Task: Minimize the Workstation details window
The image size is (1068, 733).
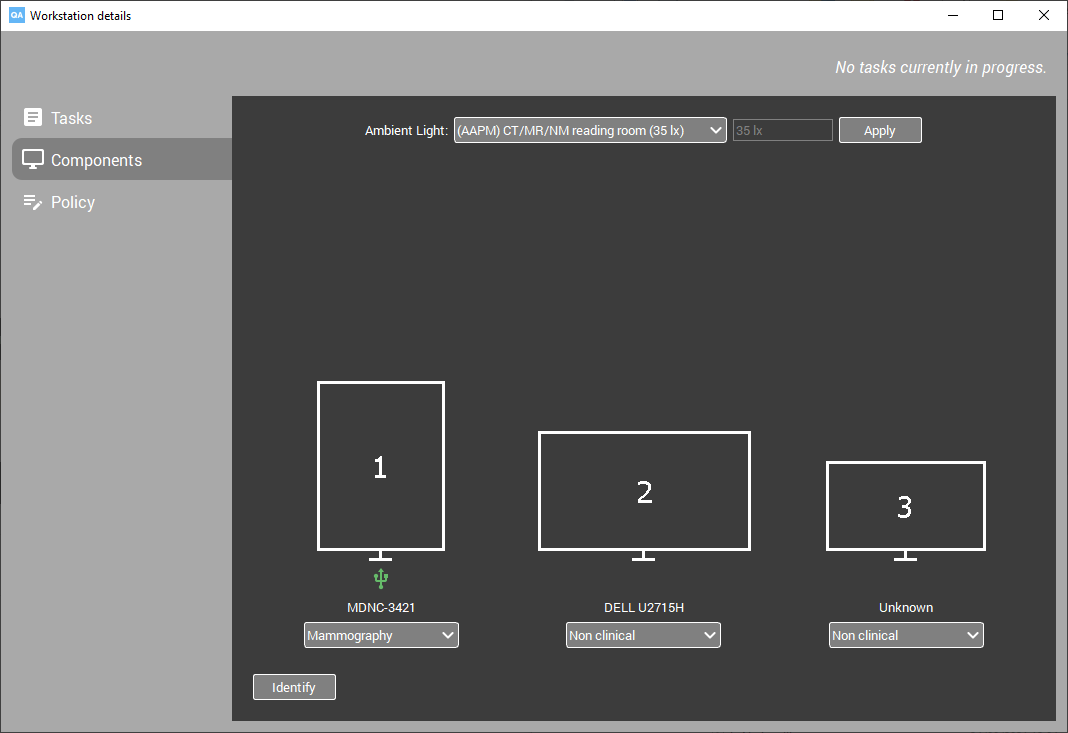Action: [953, 15]
